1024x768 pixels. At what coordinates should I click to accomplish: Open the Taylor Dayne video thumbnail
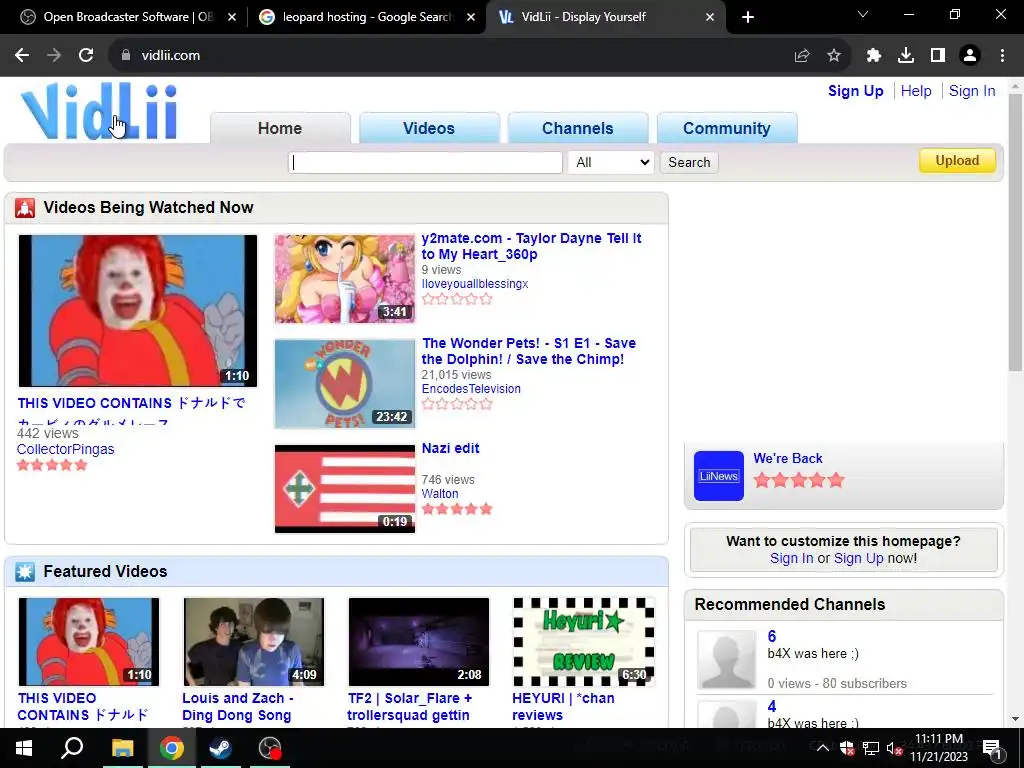(x=345, y=279)
